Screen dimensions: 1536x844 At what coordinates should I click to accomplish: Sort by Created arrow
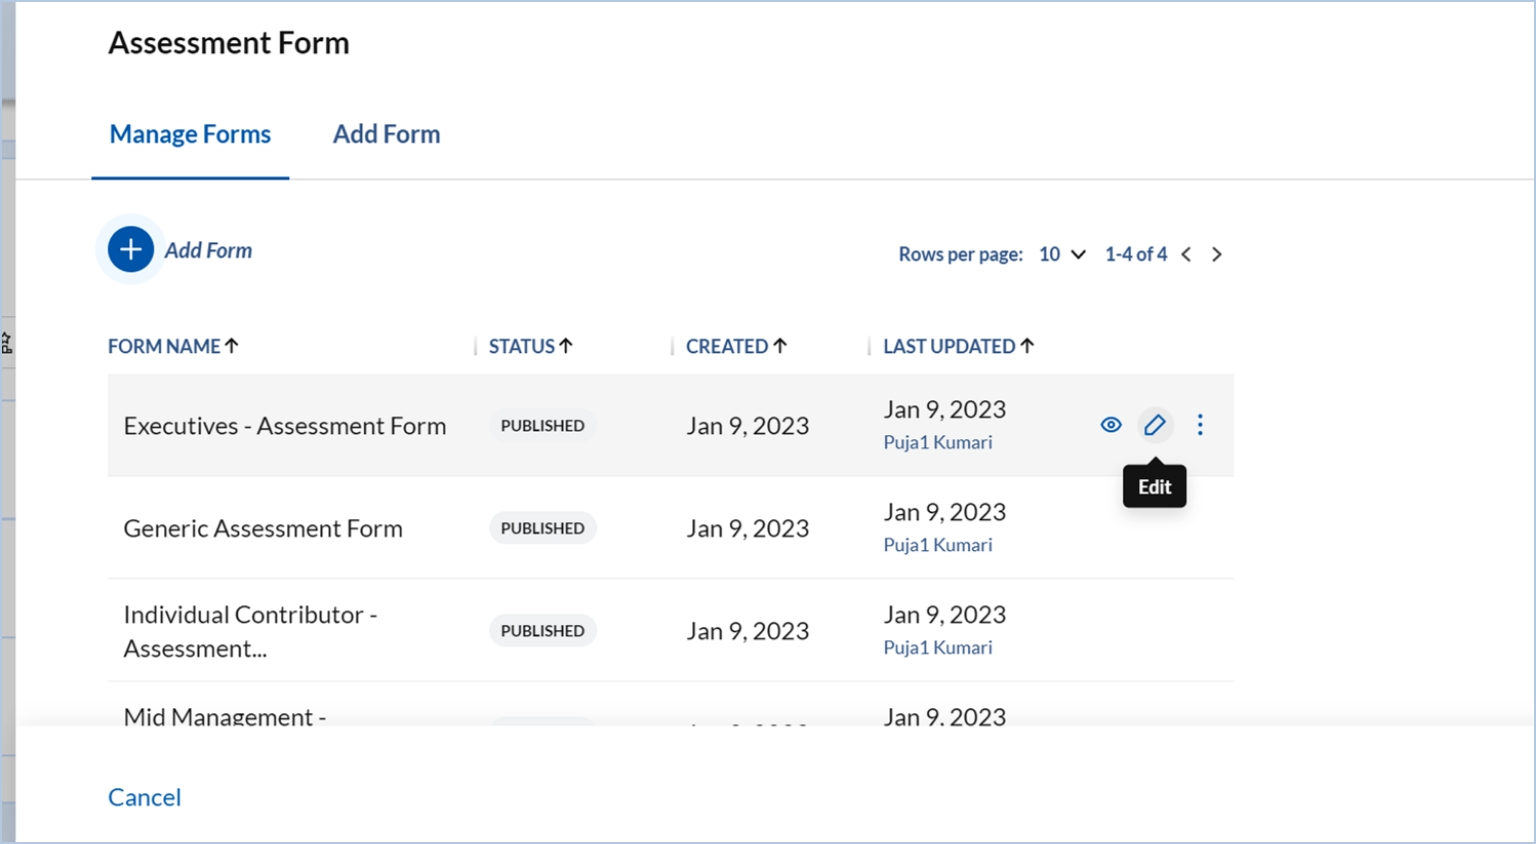click(x=780, y=346)
